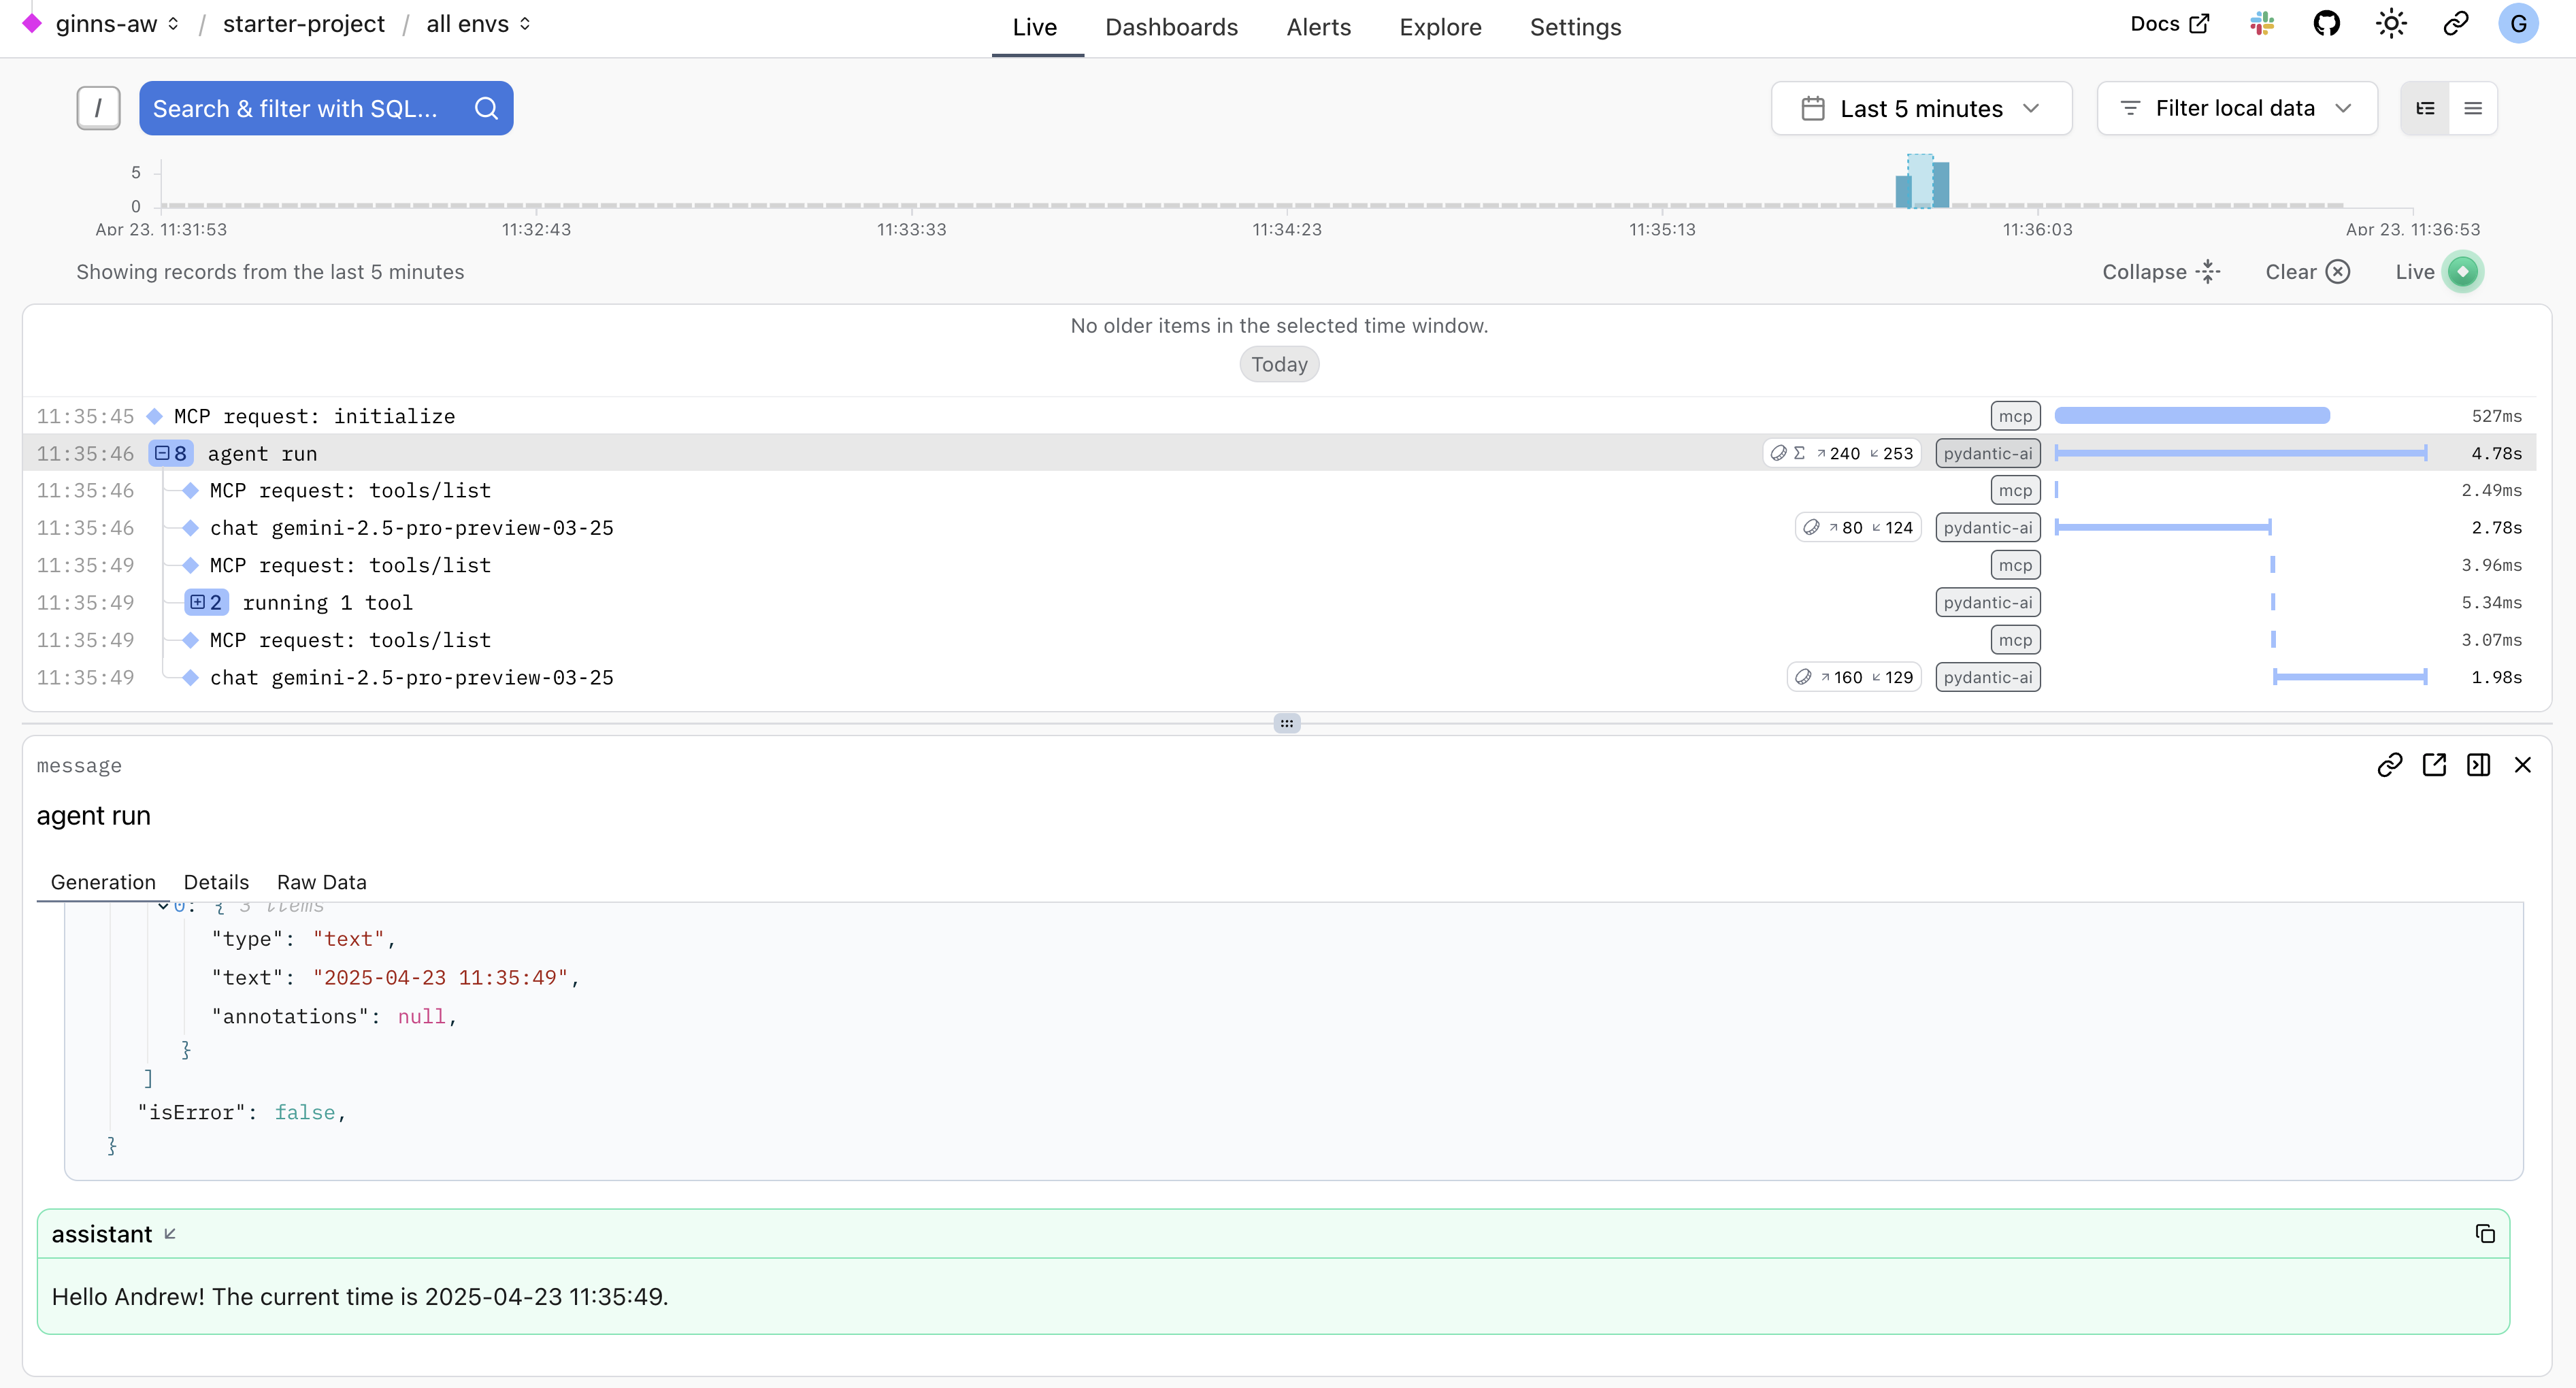
Task: Open the Last 5 minutes time range selector
Action: 1920,108
